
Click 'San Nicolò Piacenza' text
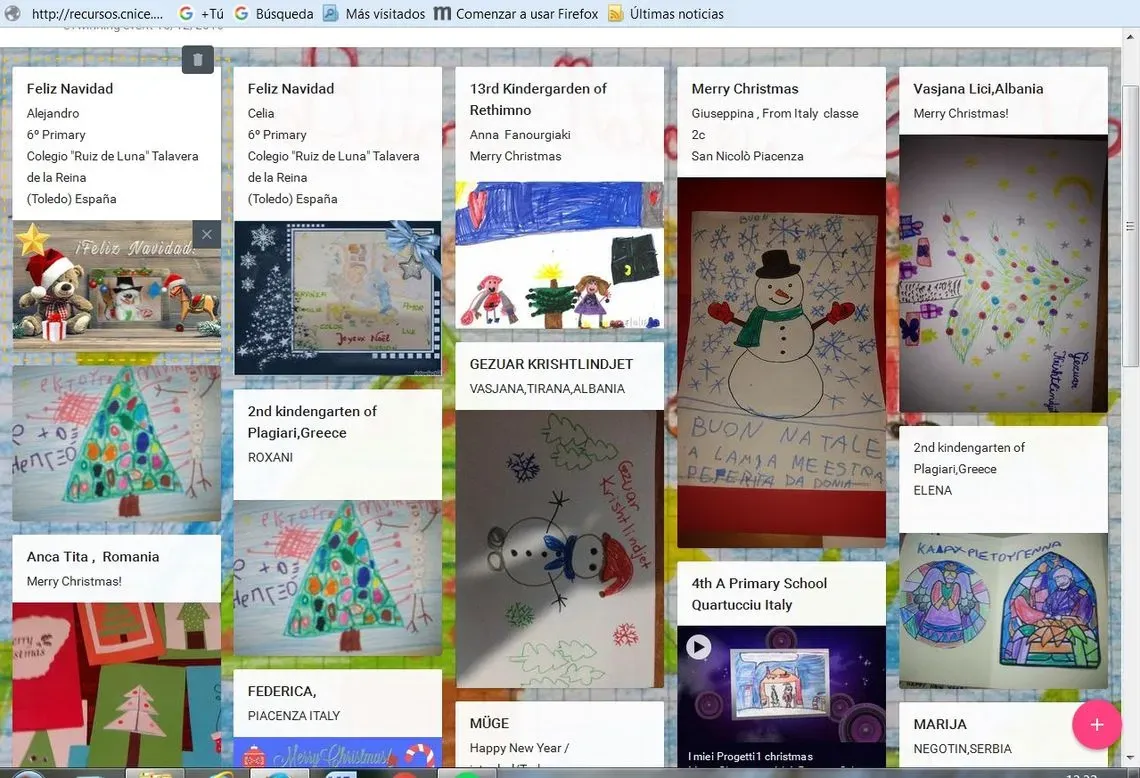pos(747,156)
